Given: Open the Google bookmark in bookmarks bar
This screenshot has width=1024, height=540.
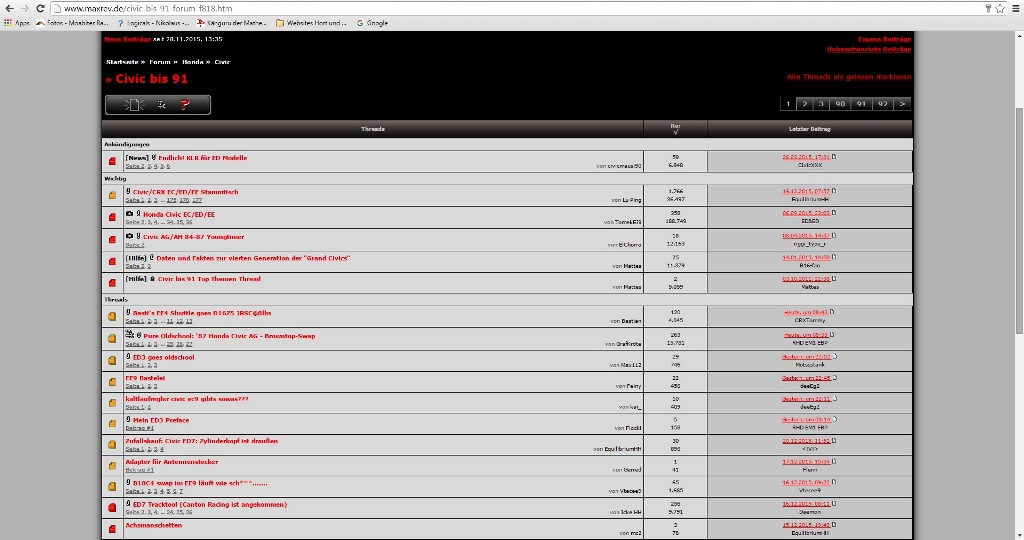Looking at the screenshot, I should (372, 22).
